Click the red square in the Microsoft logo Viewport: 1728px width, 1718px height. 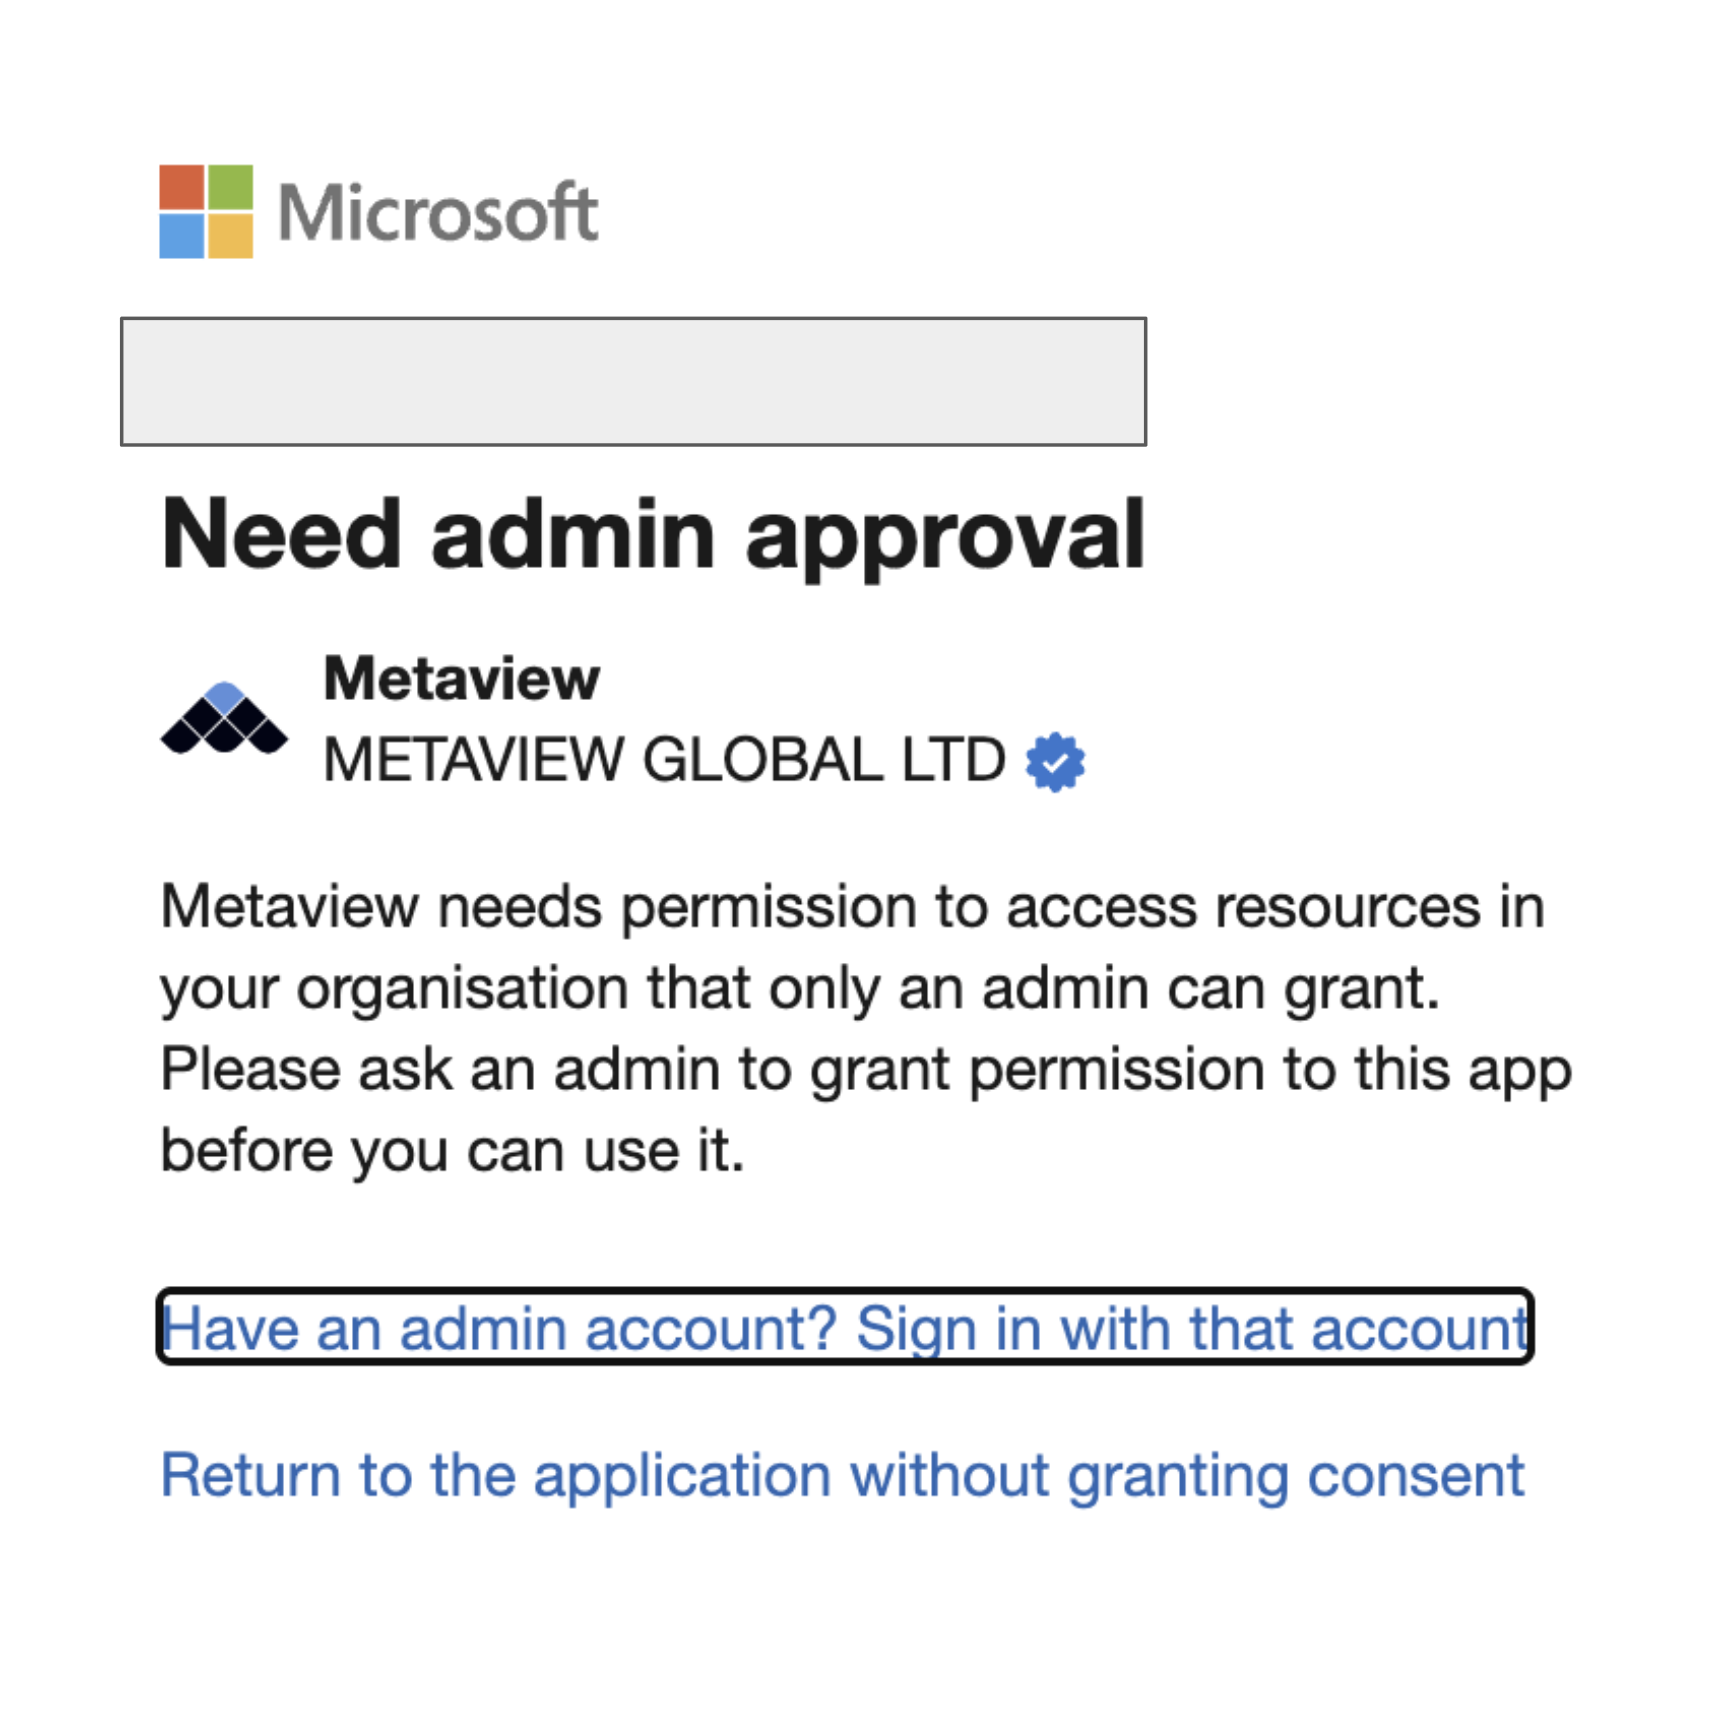click(x=181, y=186)
